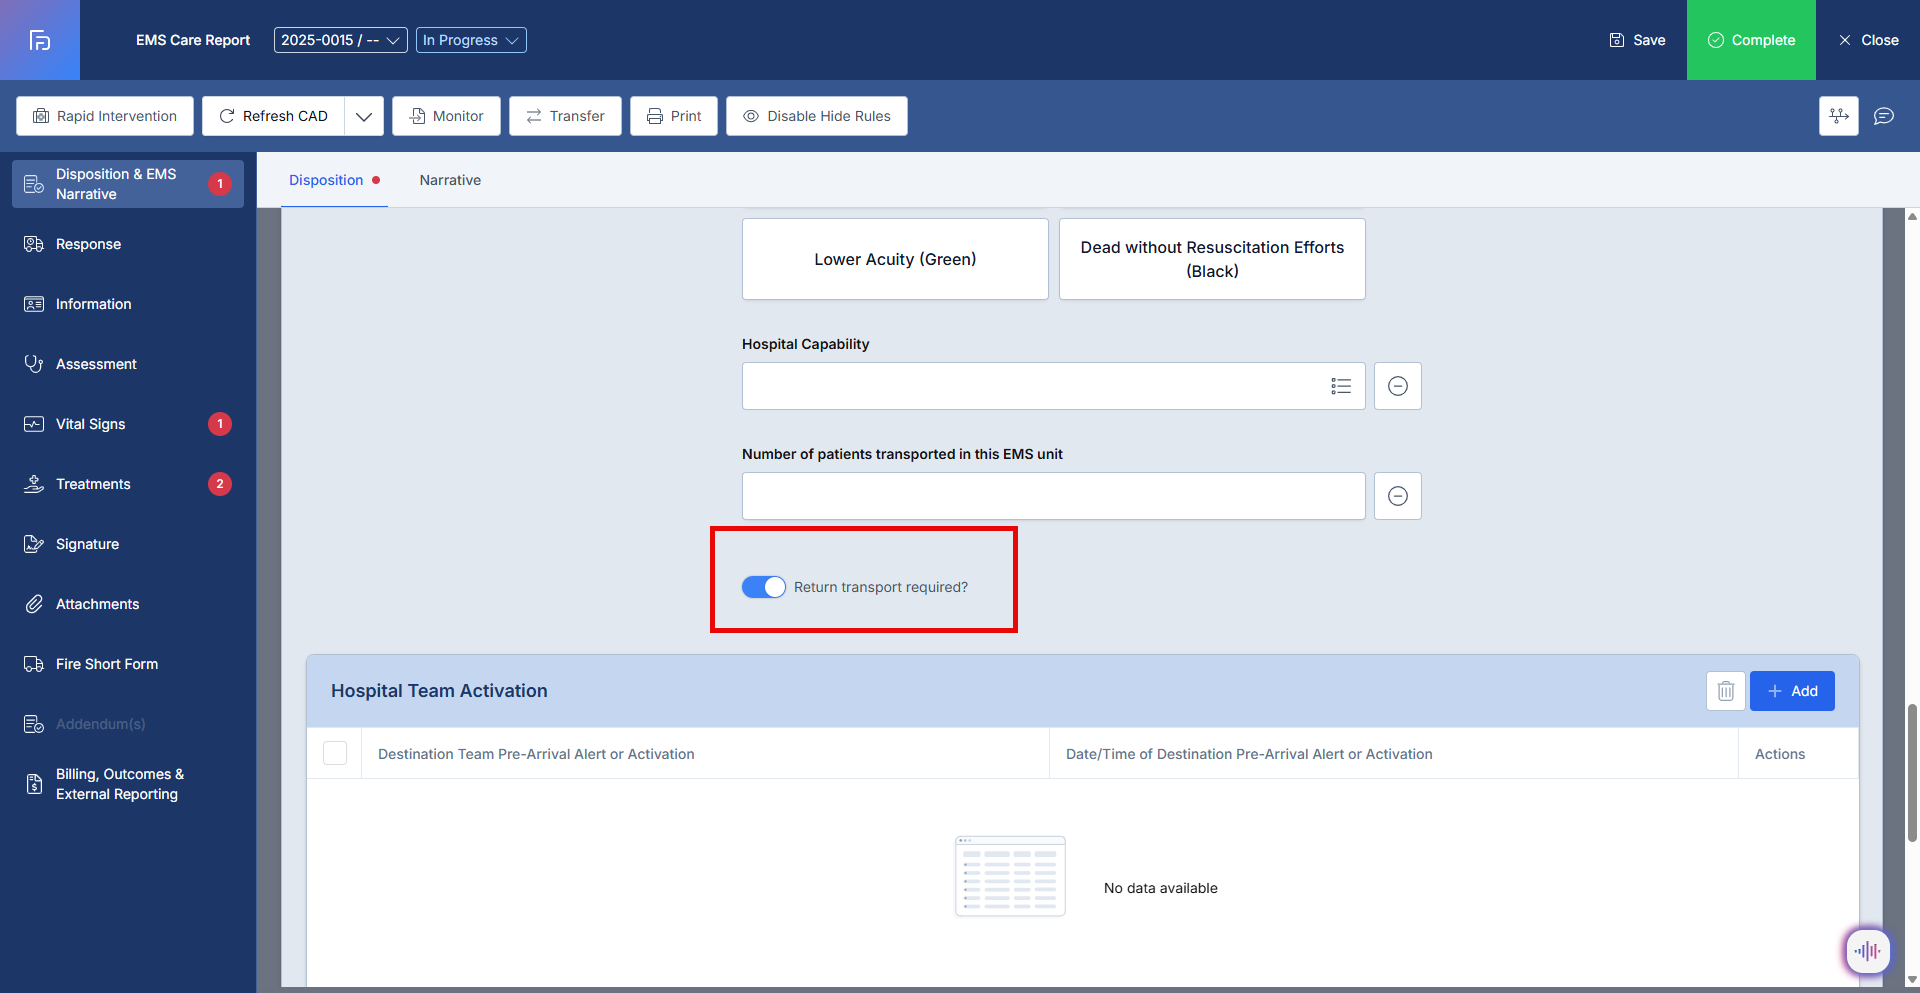This screenshot has width=1920, height=993.
Task: Click the Transfer button
Action: pyautogui.click(x=565, y=116)
